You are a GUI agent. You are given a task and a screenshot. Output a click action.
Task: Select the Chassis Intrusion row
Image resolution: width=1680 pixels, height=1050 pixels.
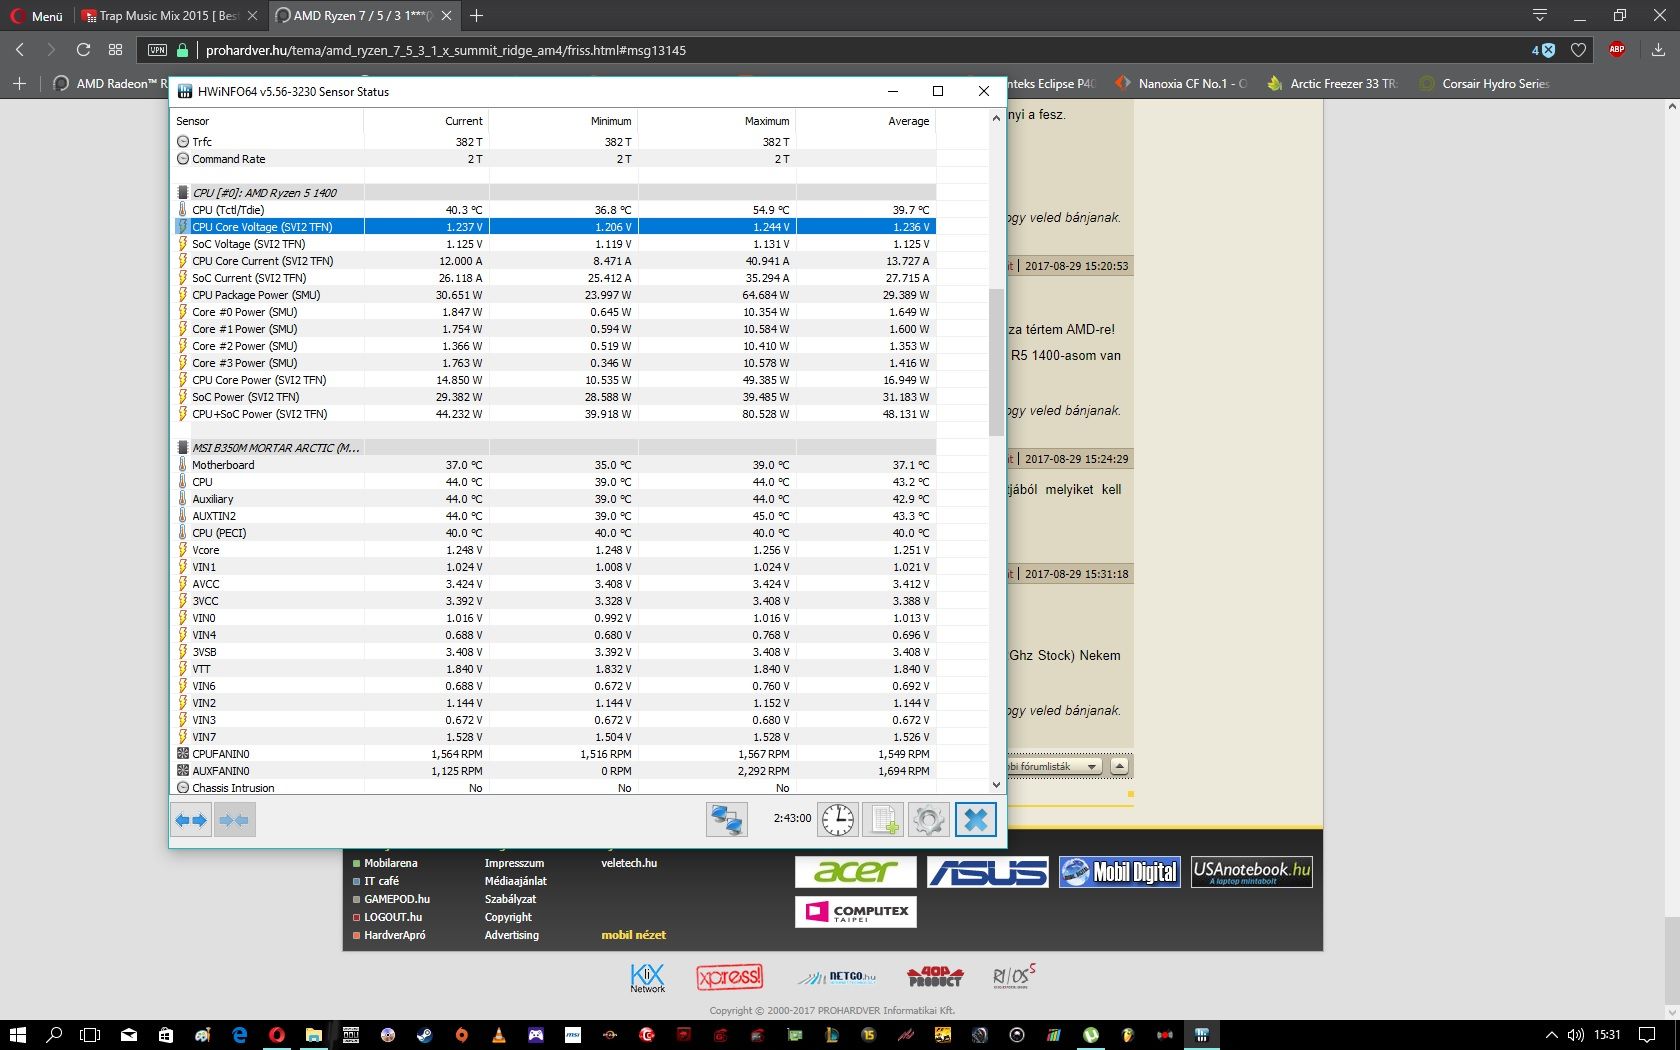tap(555, 788)
